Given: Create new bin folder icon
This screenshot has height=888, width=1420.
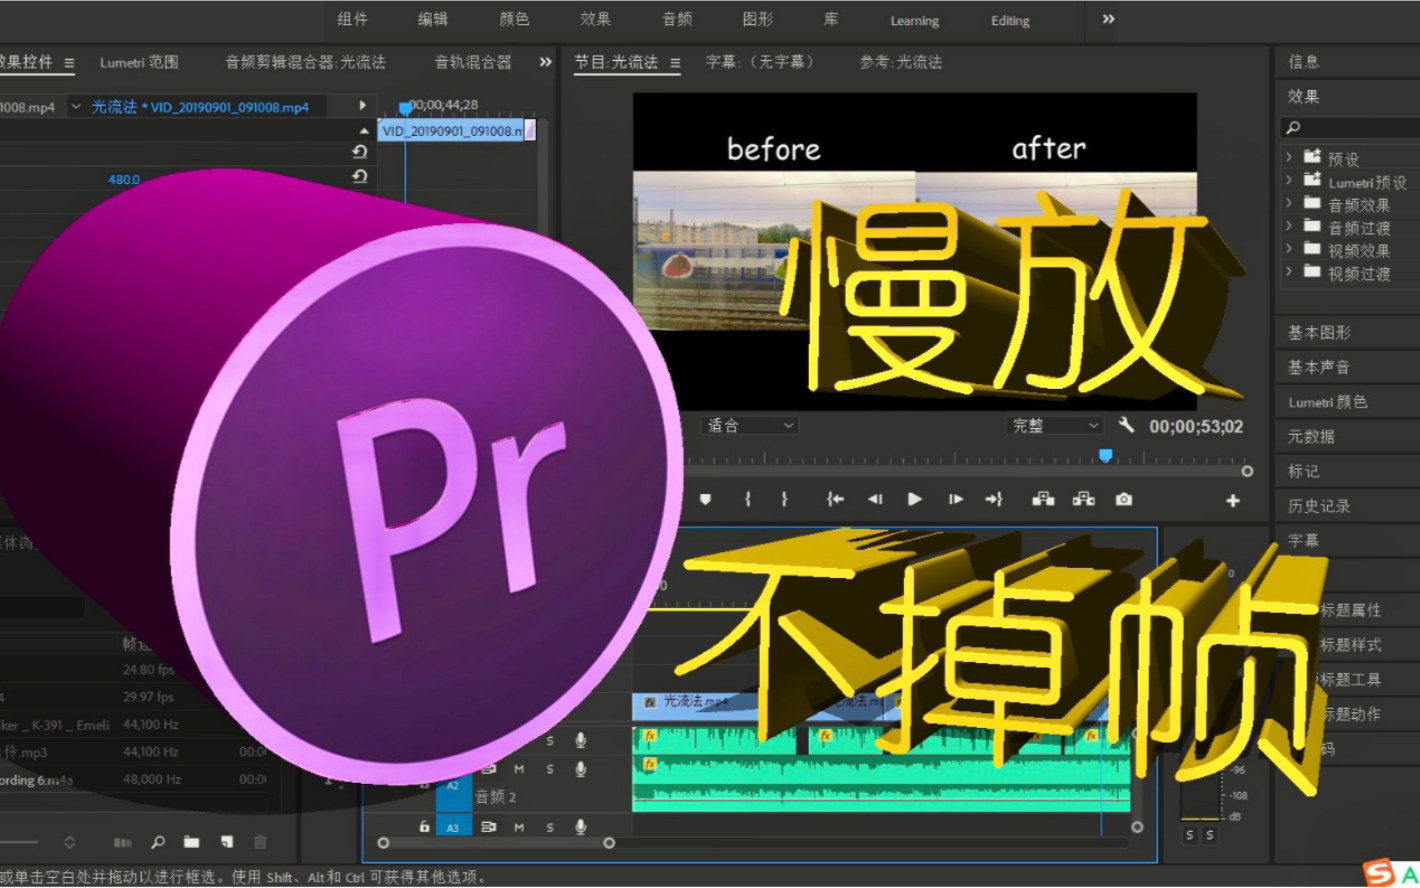Looking at the screenshot, I should [x=192, y=842].
